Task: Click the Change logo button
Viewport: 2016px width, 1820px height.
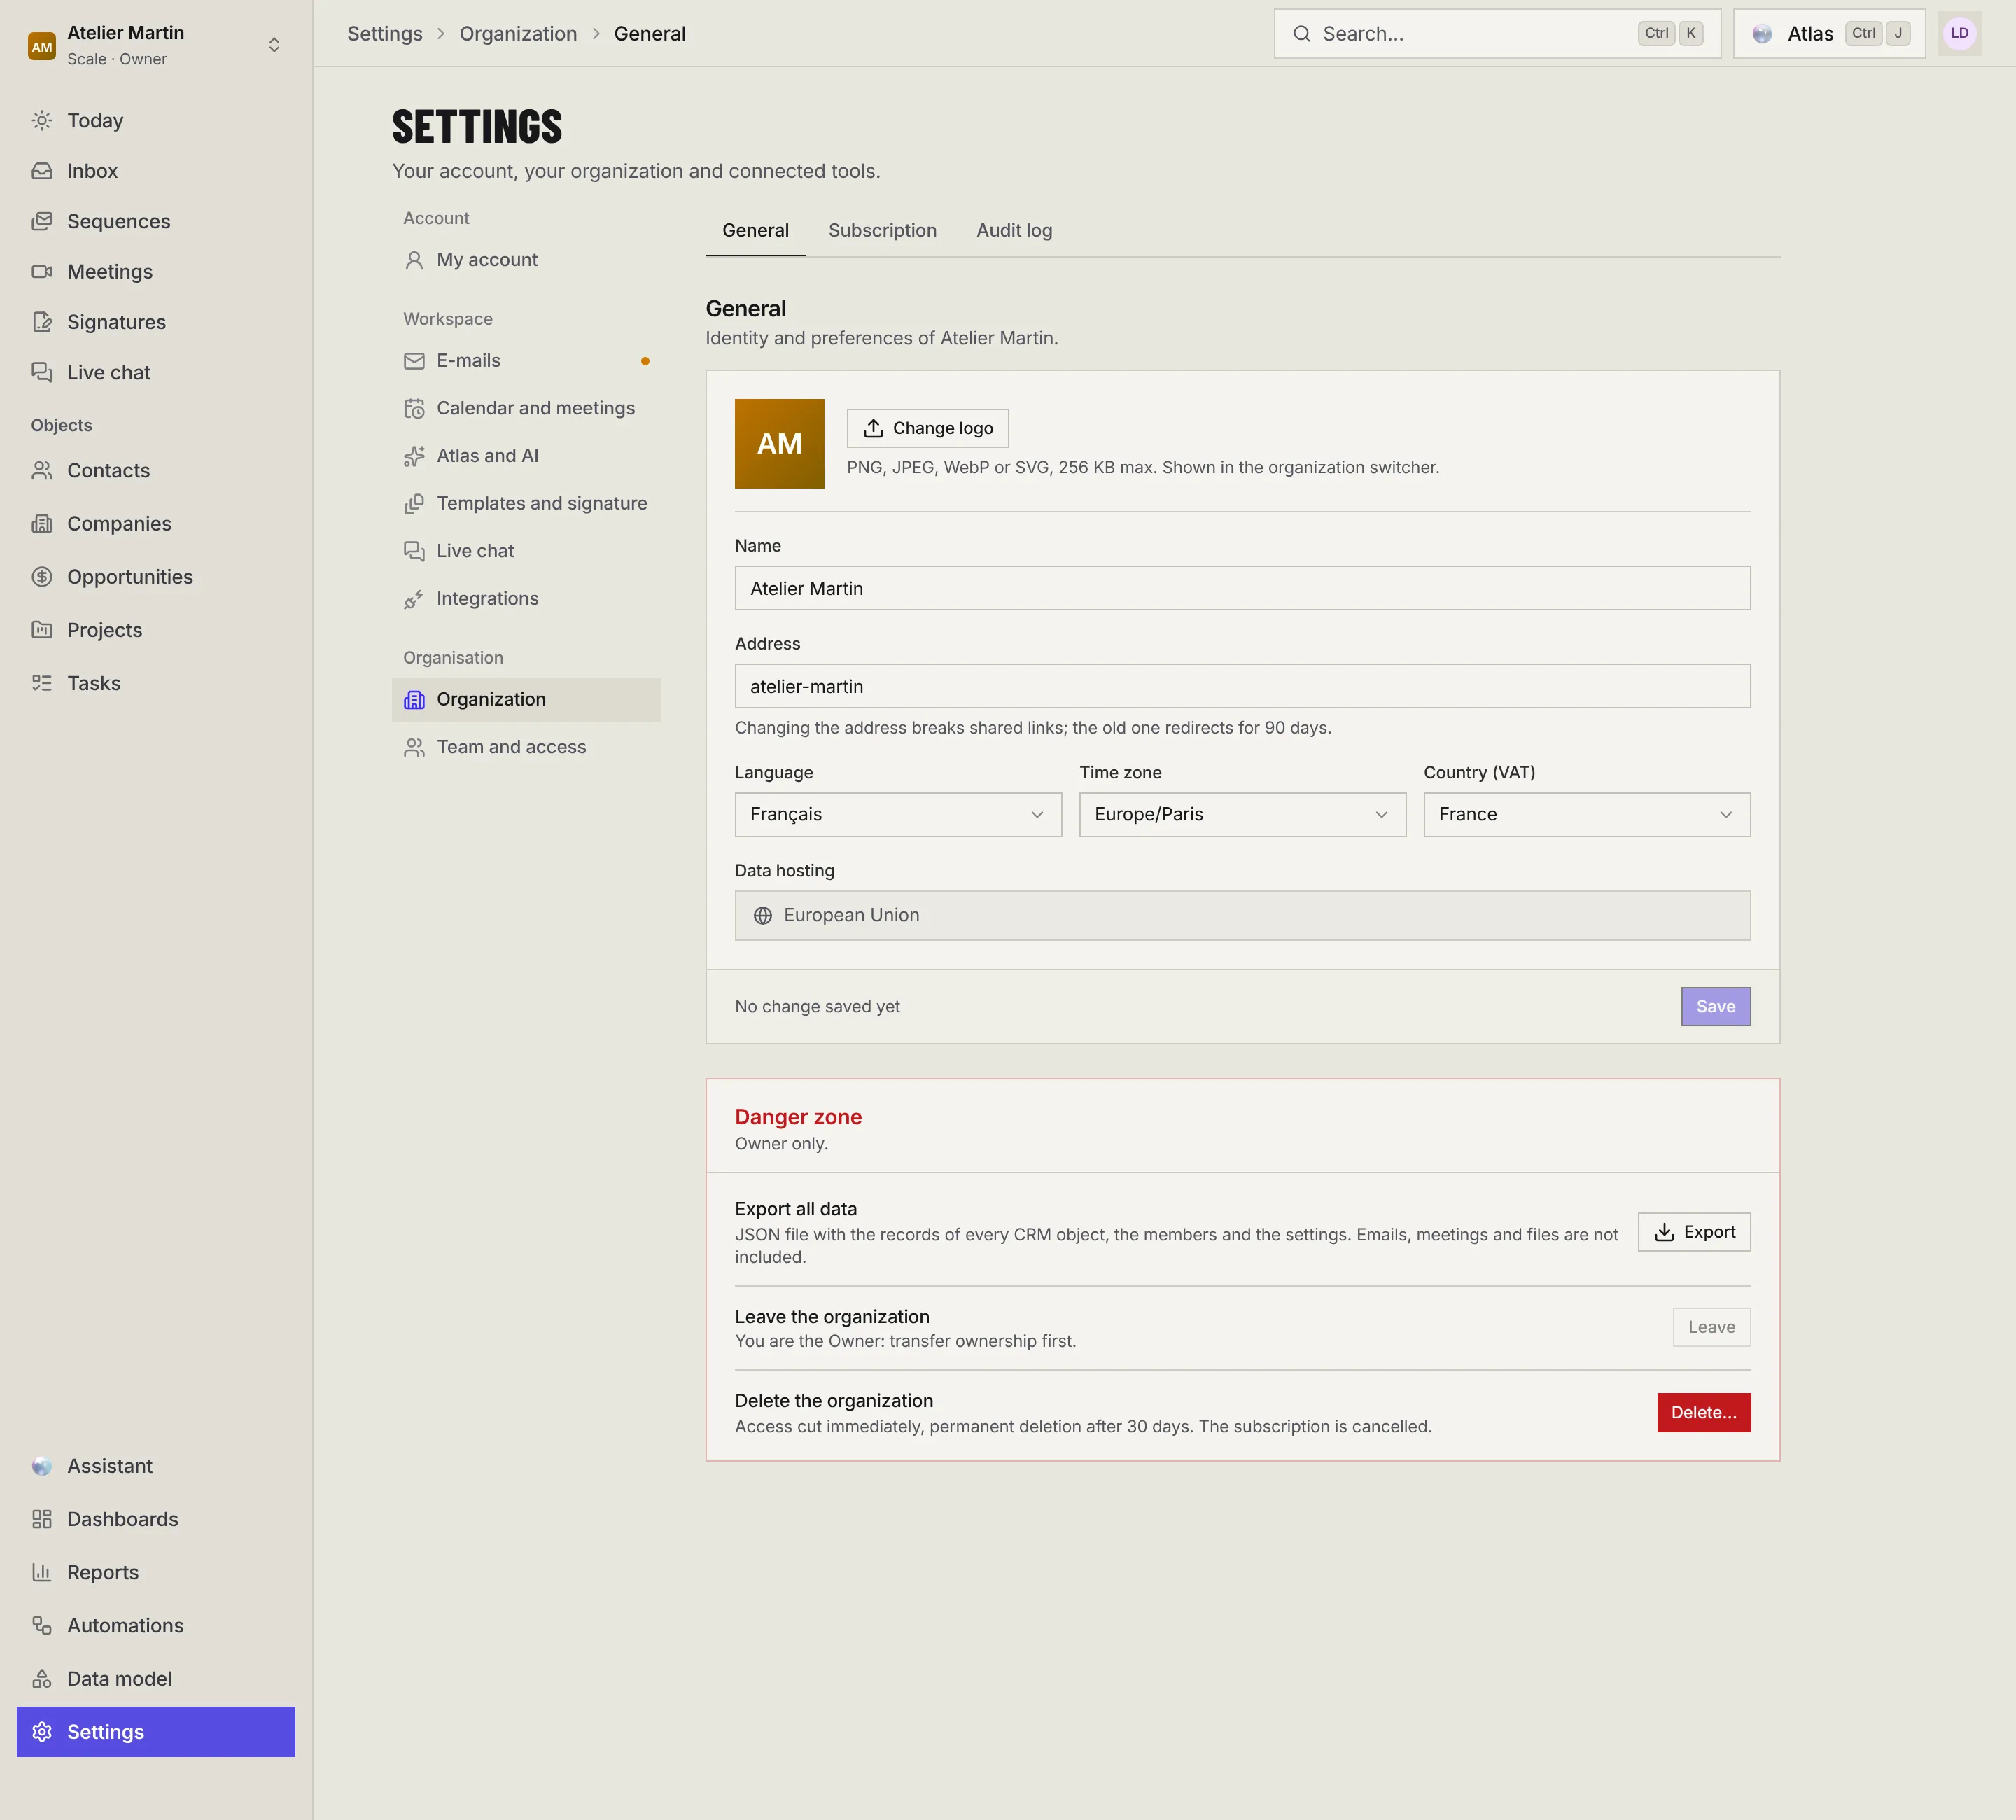Action: [927, 428]
